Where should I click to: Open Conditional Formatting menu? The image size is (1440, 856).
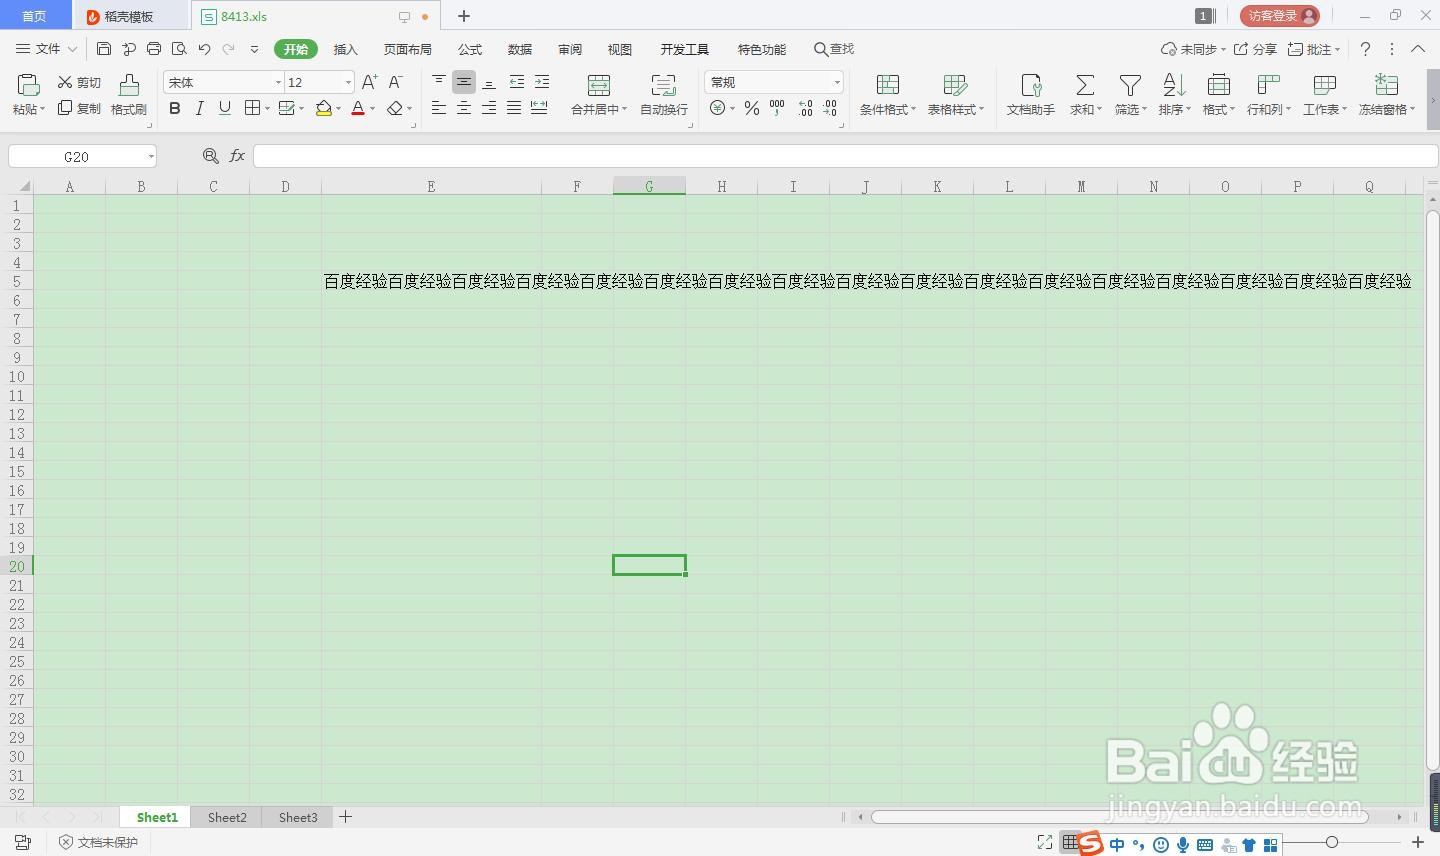point(887,95)
